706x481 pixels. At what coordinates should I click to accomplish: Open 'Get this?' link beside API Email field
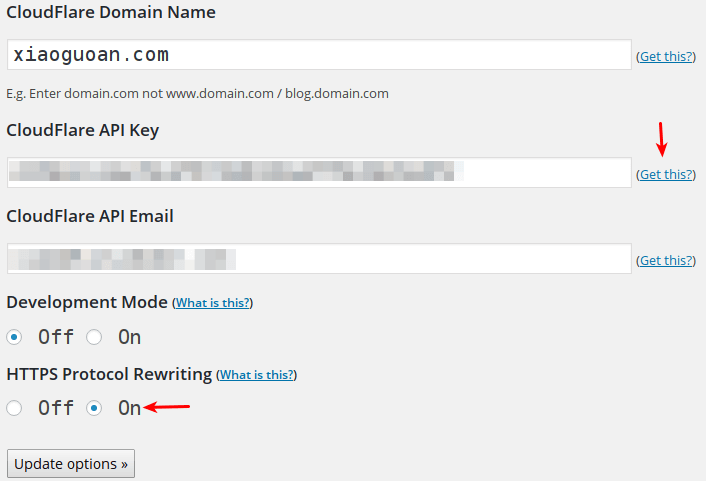(666, 261)
